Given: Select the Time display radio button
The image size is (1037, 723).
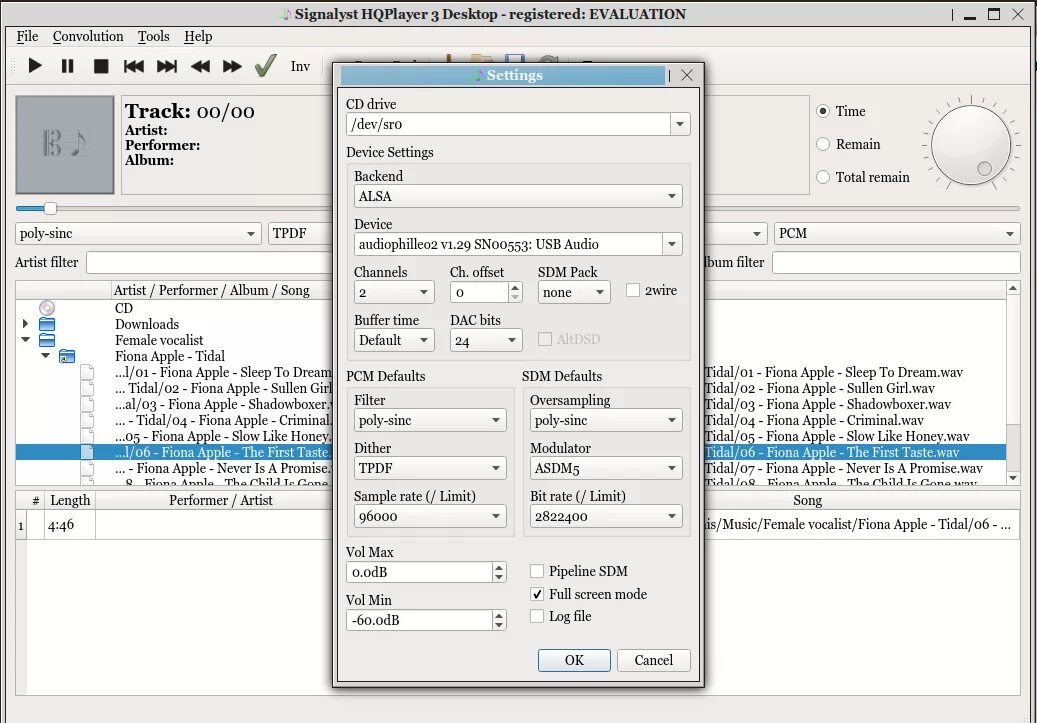Looking at the screenshot, I should pyautogui.click(x=823, y=111).
